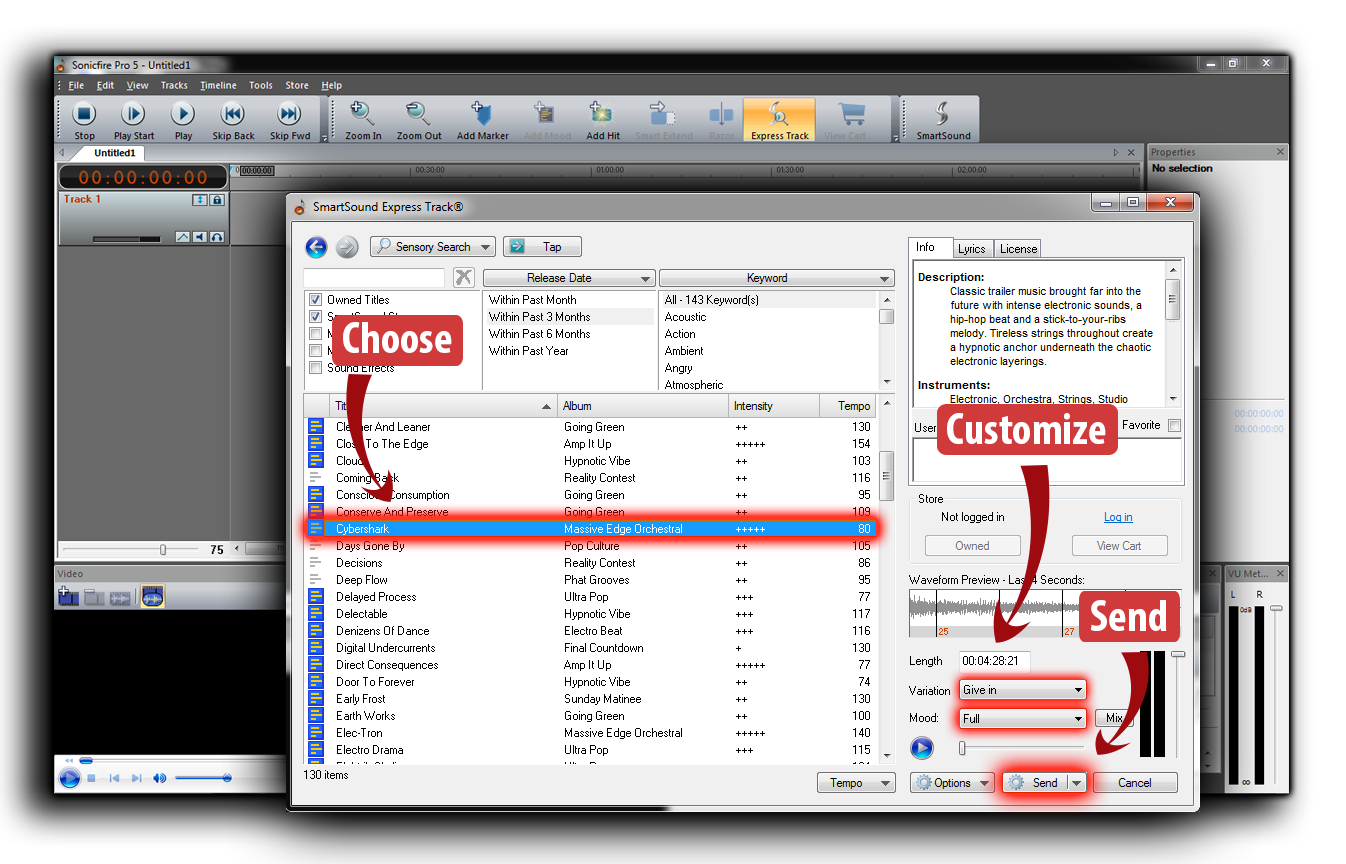1346x864 pixels.
Task: Click the track icon beside Digital Undercurrents
Action: pyautogui.click(x=316, y=648)
